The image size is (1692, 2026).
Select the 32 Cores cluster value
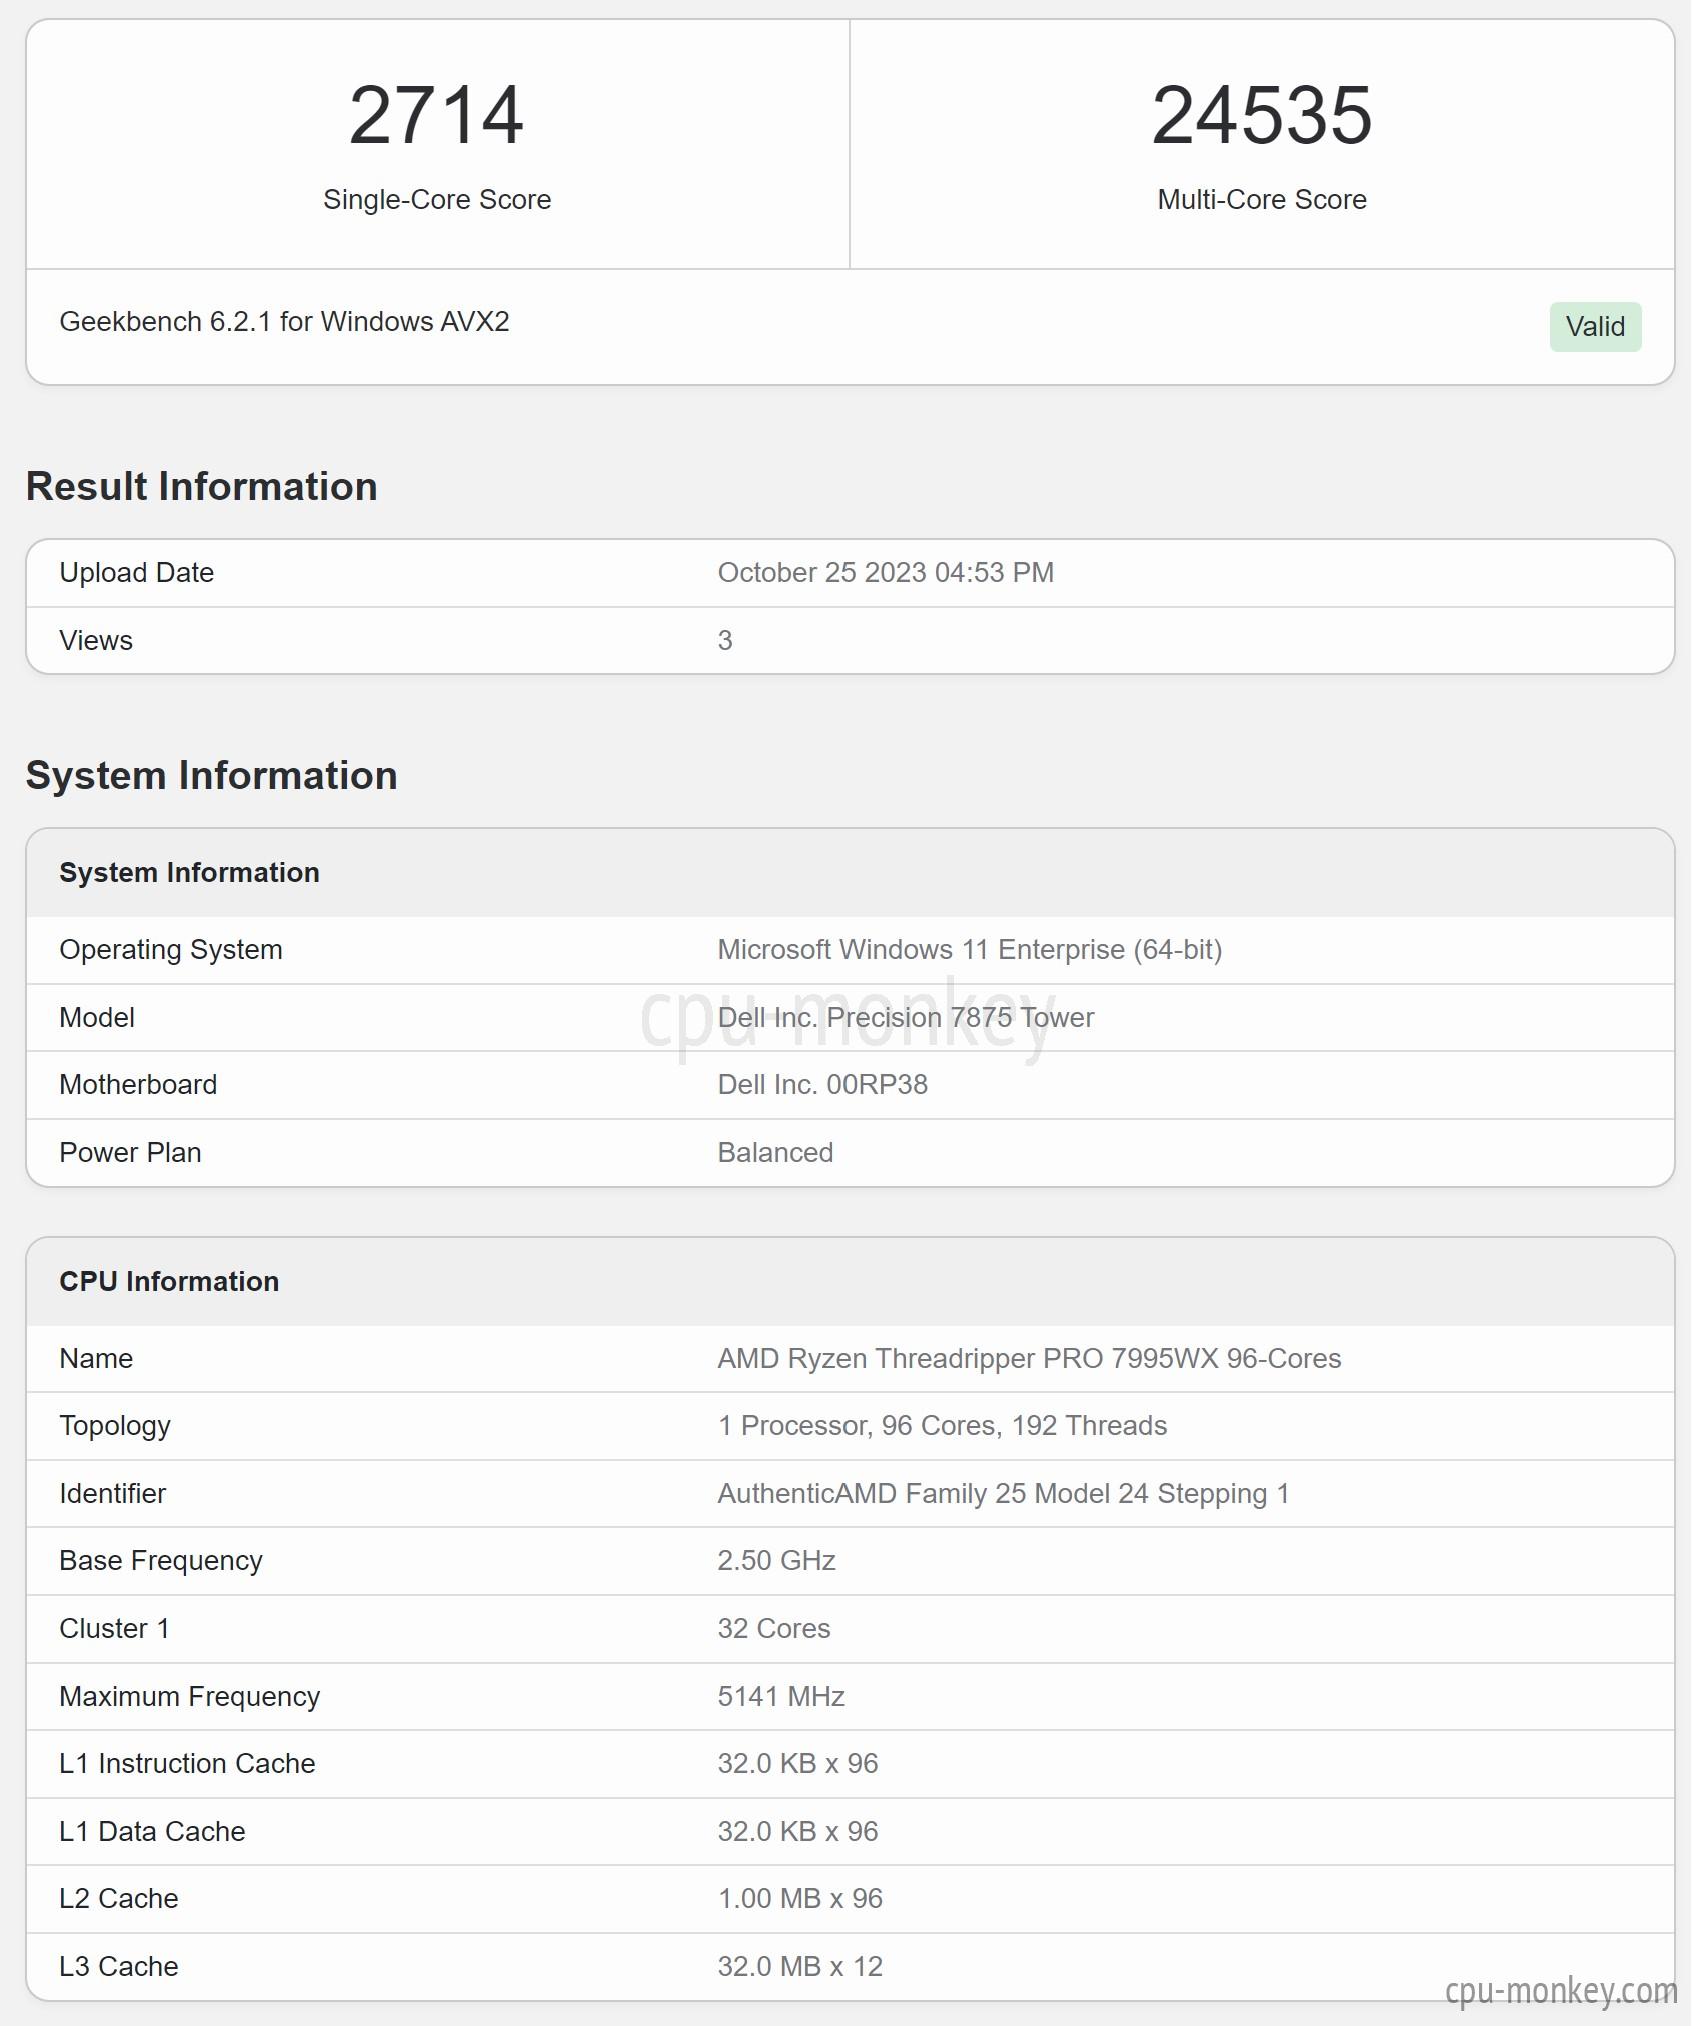coord(774,1629)
